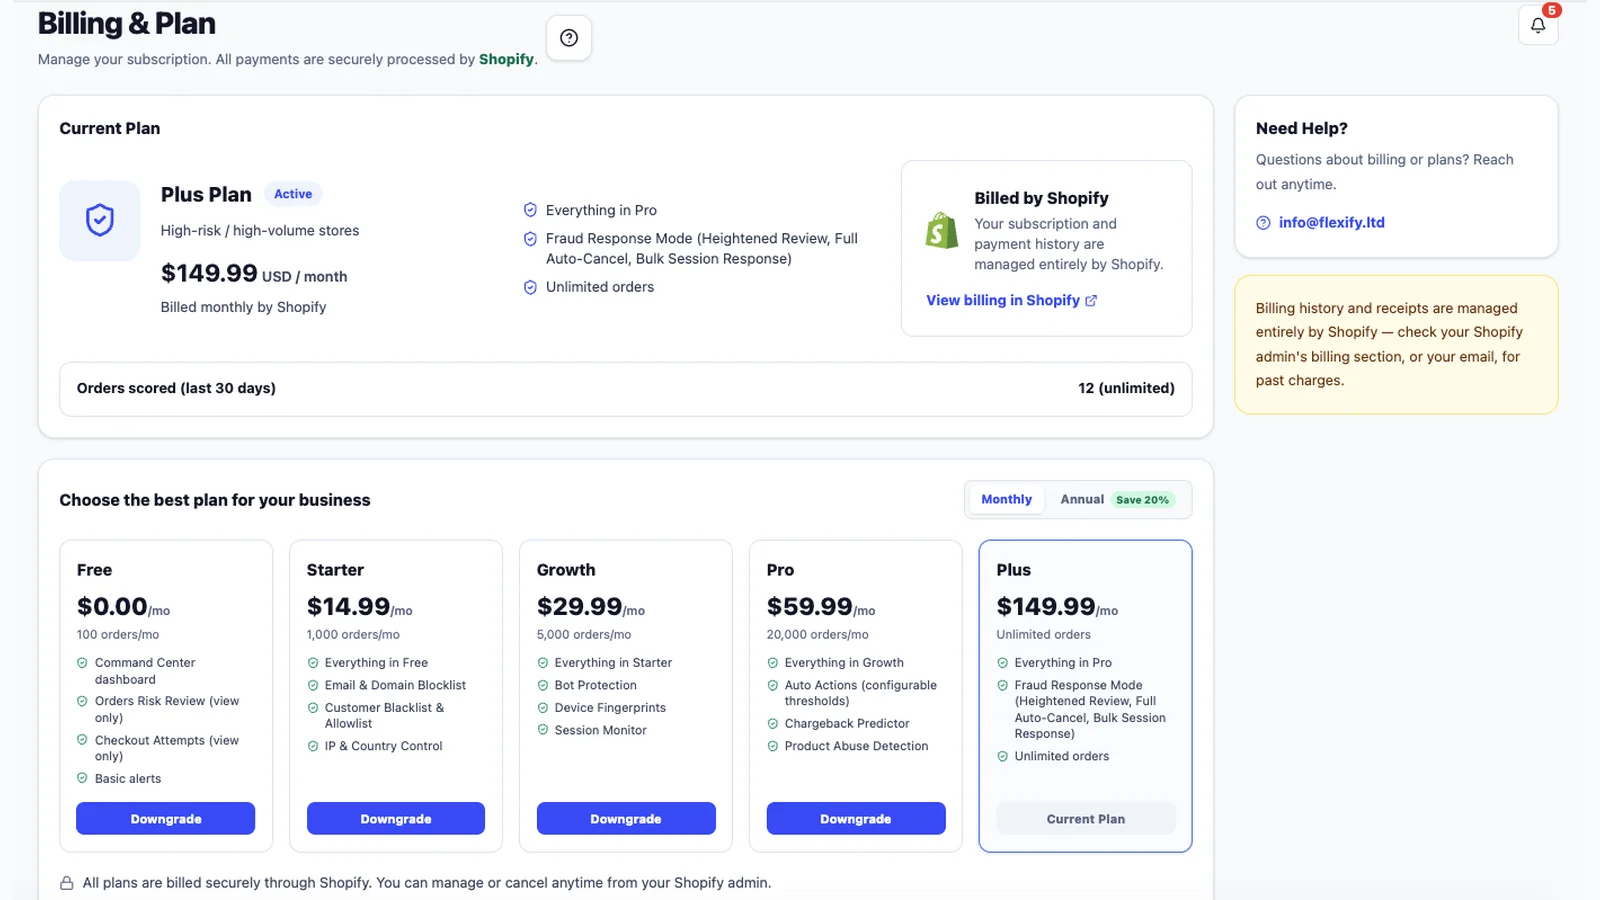Screen dimensions: 1600x900
Task: Click the help icon beside info@flexify.ltd
Action: click(x=1263, y=223)
